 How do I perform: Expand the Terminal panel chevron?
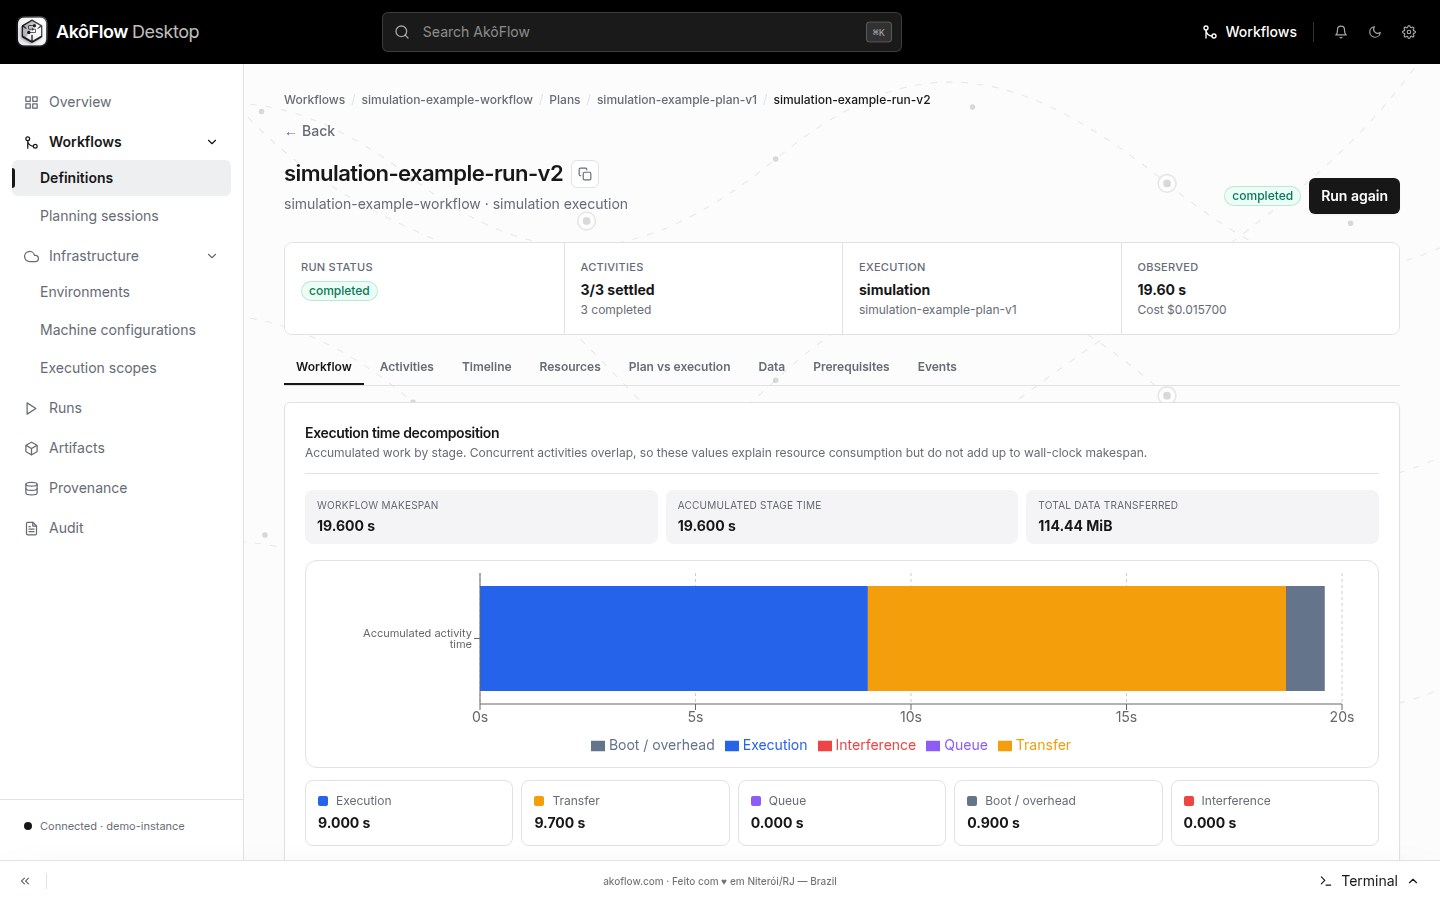(1413, 881)
